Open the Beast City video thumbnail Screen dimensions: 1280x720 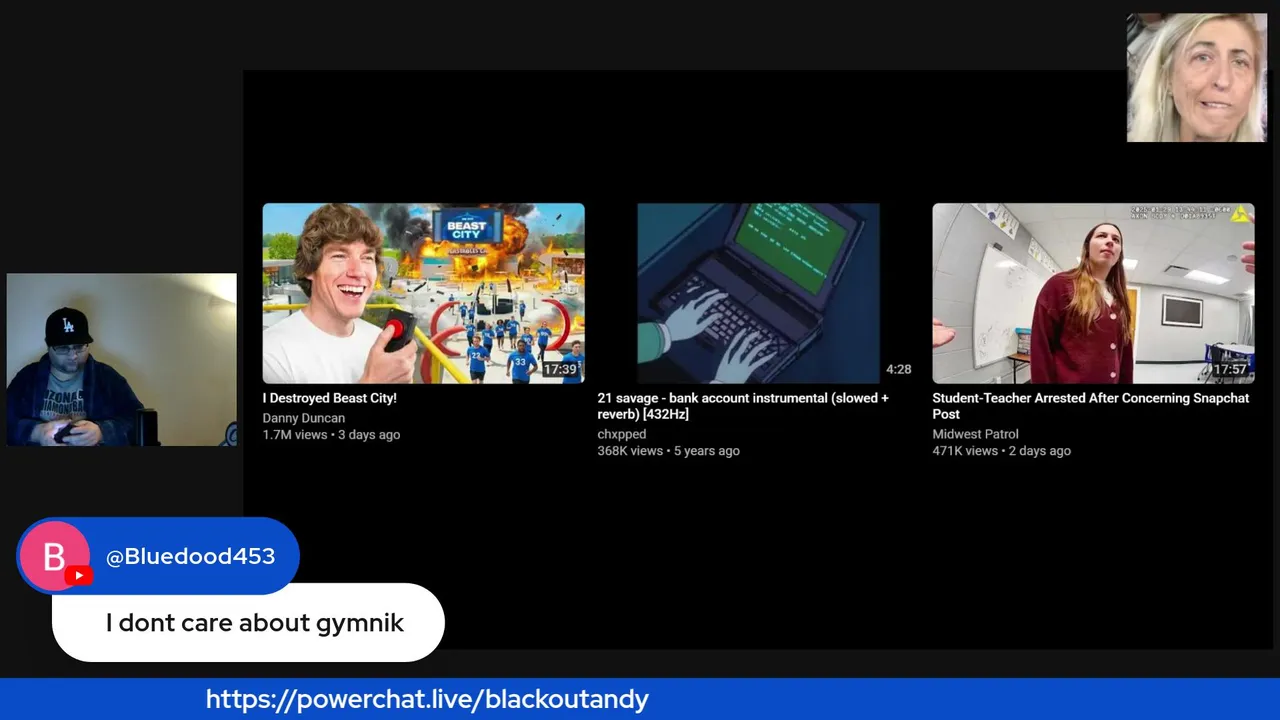(x=423, y=293)
